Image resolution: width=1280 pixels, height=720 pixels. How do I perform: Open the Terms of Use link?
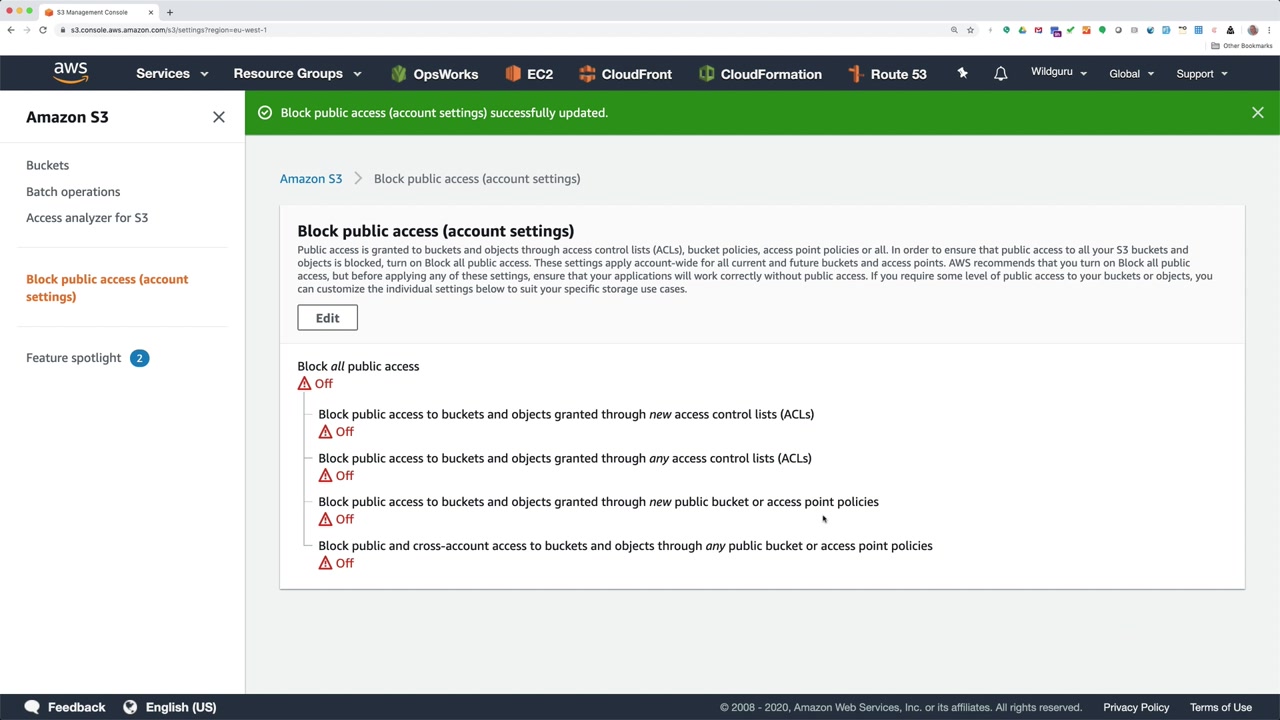[x=1221, y=707]
